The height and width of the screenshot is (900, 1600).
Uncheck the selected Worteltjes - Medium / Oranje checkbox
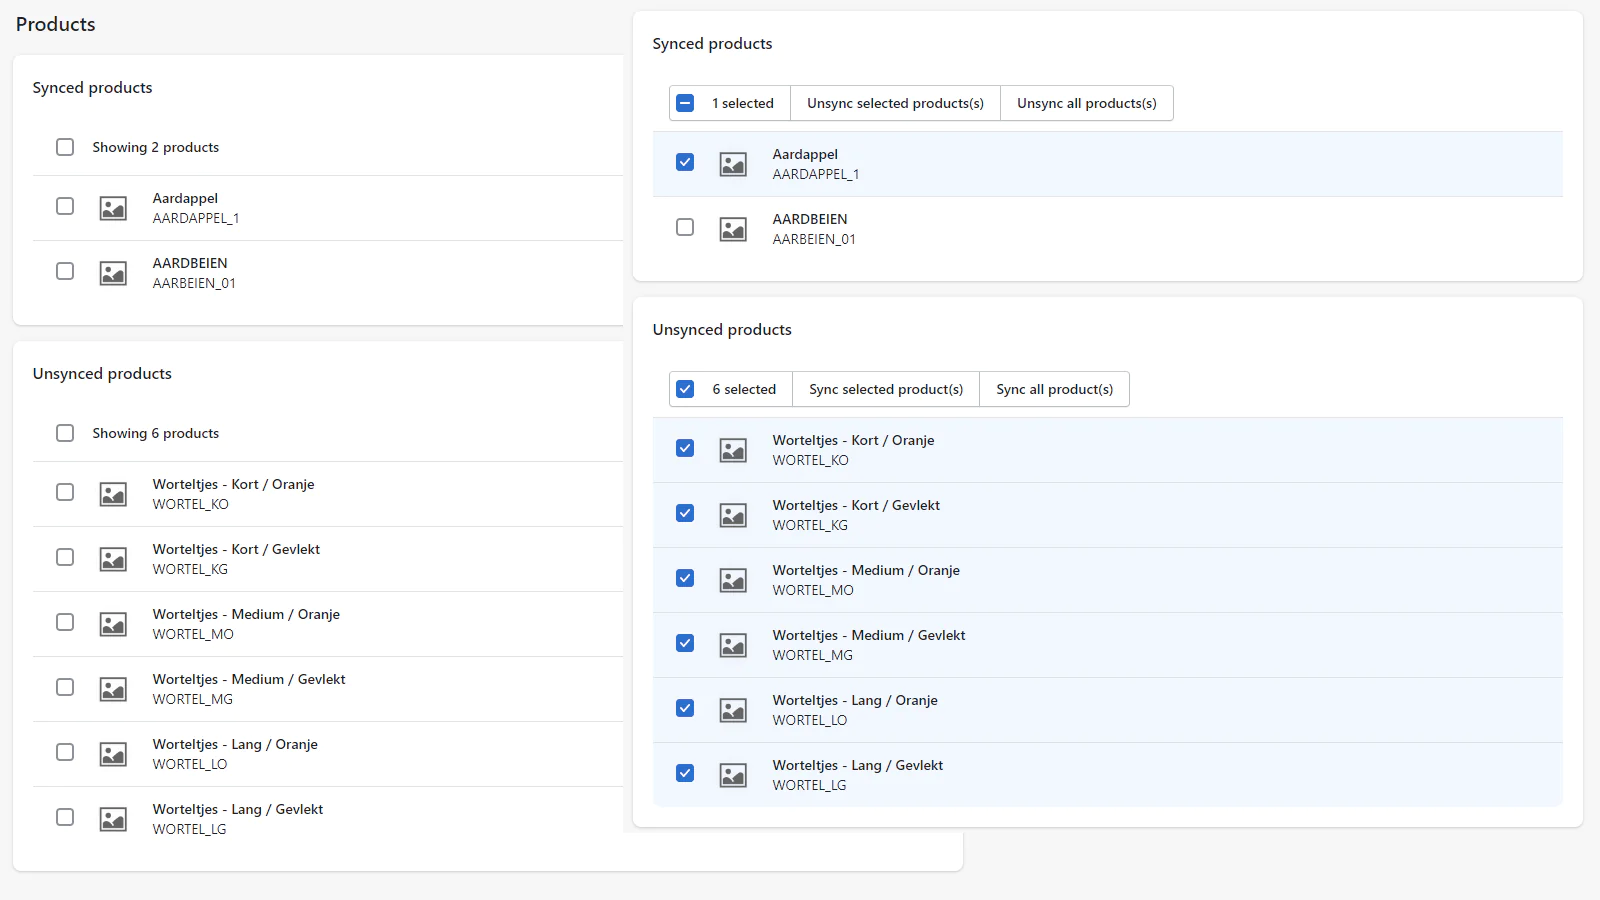coord(685,578)
